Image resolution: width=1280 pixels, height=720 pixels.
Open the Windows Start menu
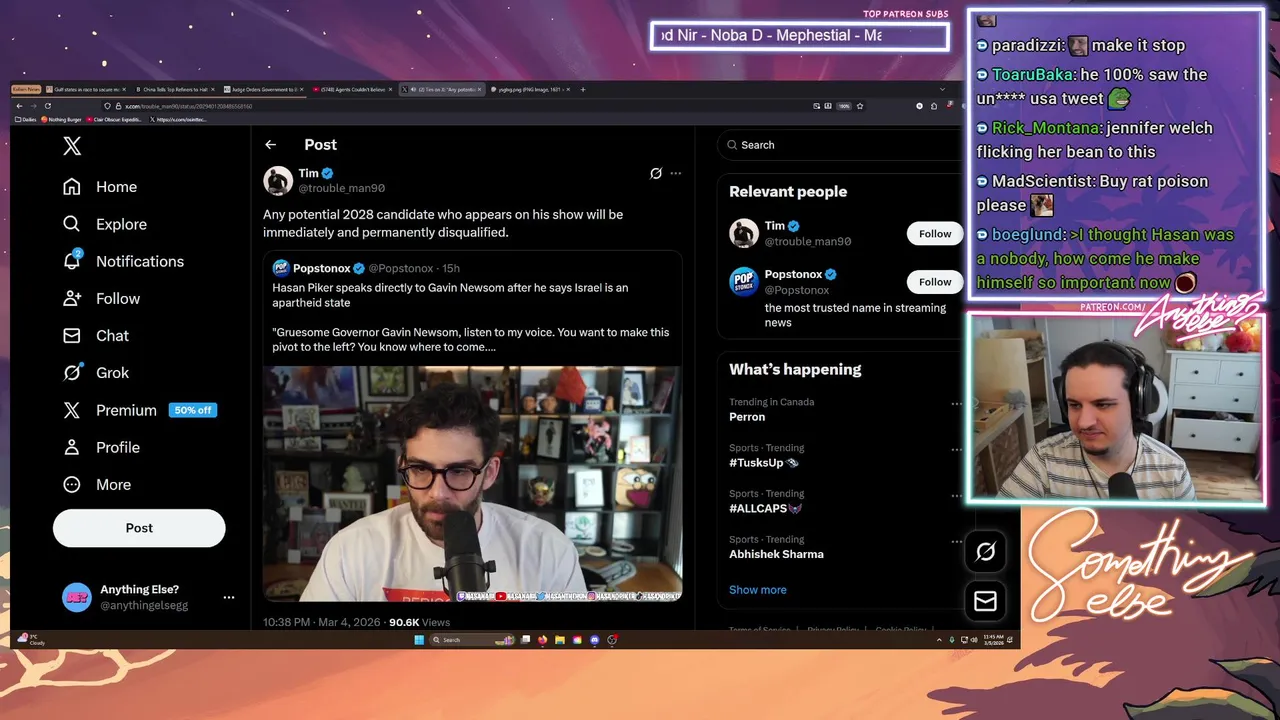click(419, 640)
